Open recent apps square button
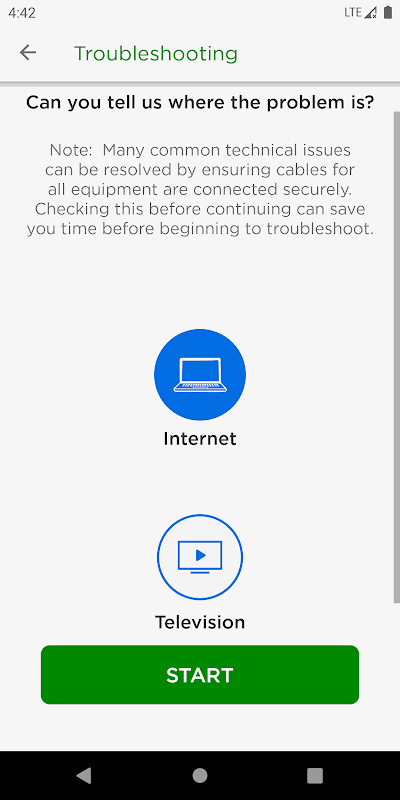Image resolution: width=400 pixels, height=800 pixels. pos(315,776)
